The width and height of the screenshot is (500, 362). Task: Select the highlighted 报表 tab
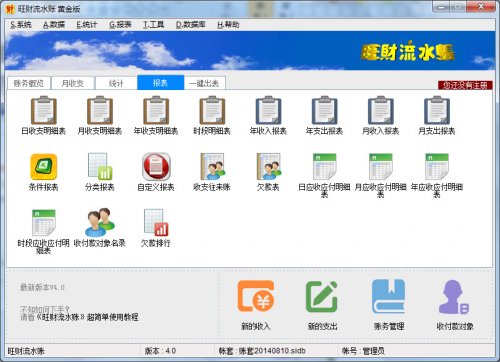160,83
